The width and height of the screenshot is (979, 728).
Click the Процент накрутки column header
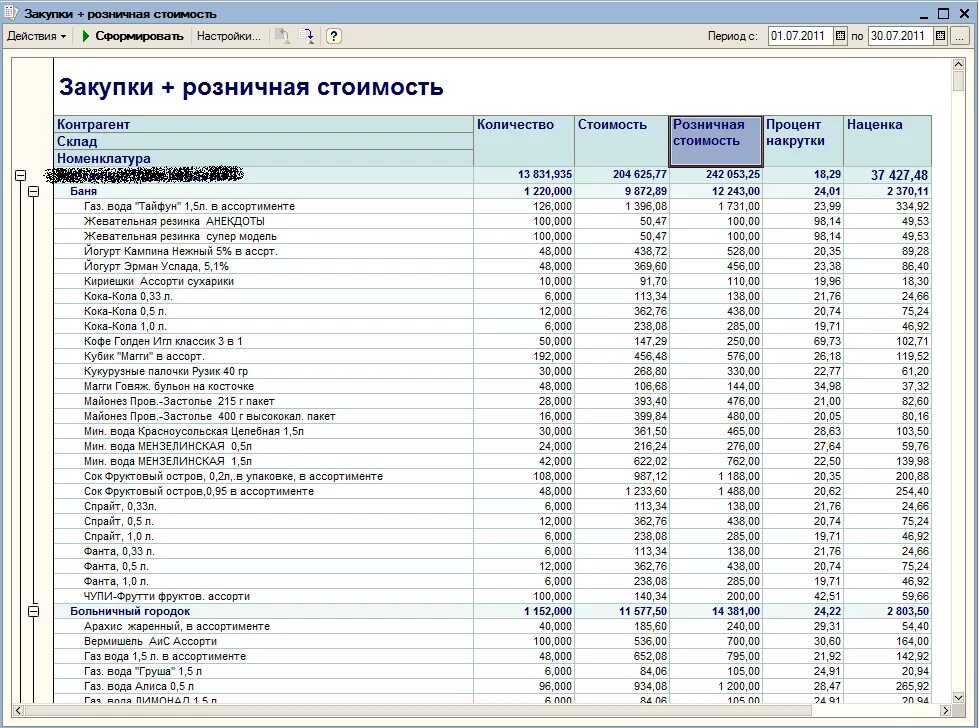pyautogui.click(x=804, y=141)
